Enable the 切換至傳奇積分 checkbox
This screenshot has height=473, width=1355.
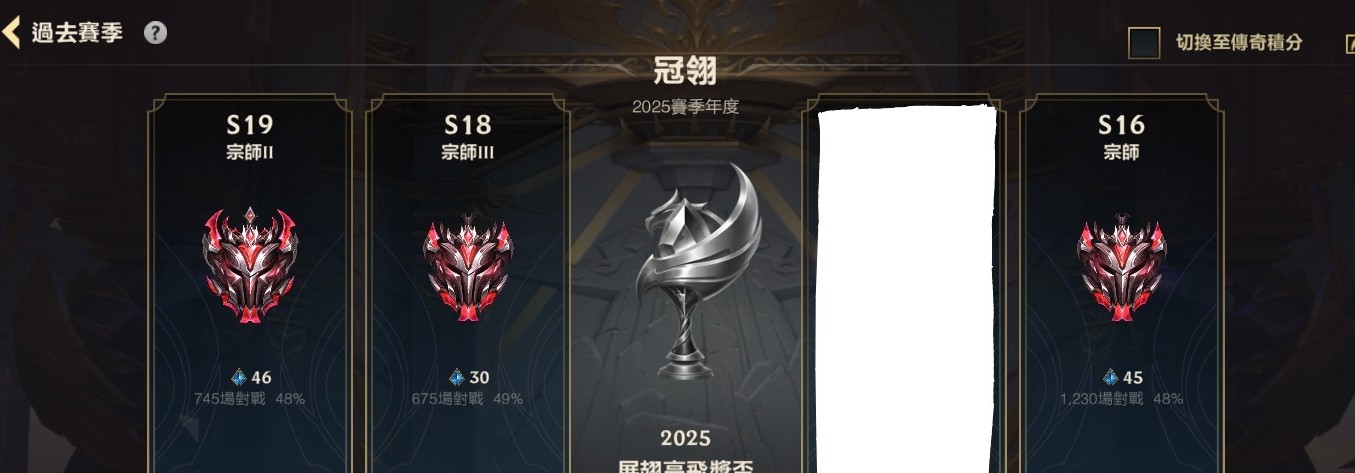point(1144,43)
